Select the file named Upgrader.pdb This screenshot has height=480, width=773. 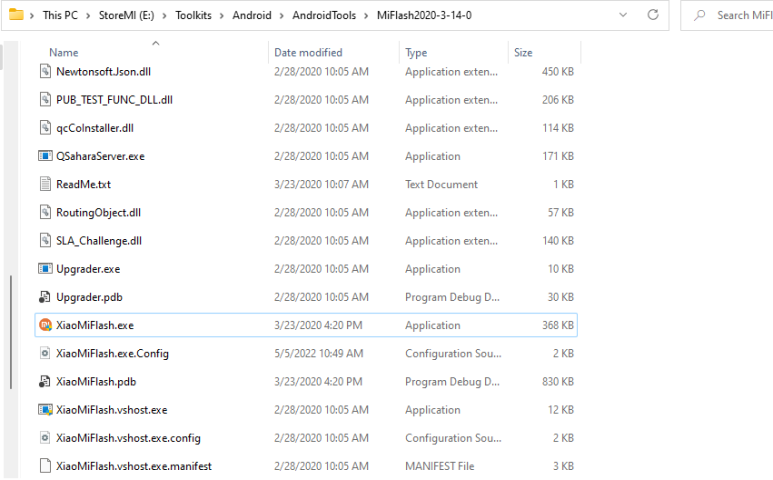89,297
